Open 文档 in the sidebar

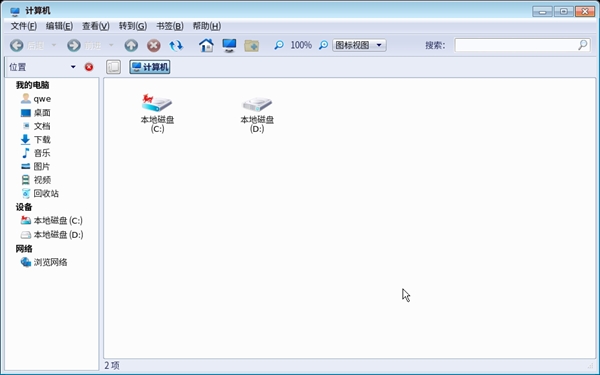[36, 126]
